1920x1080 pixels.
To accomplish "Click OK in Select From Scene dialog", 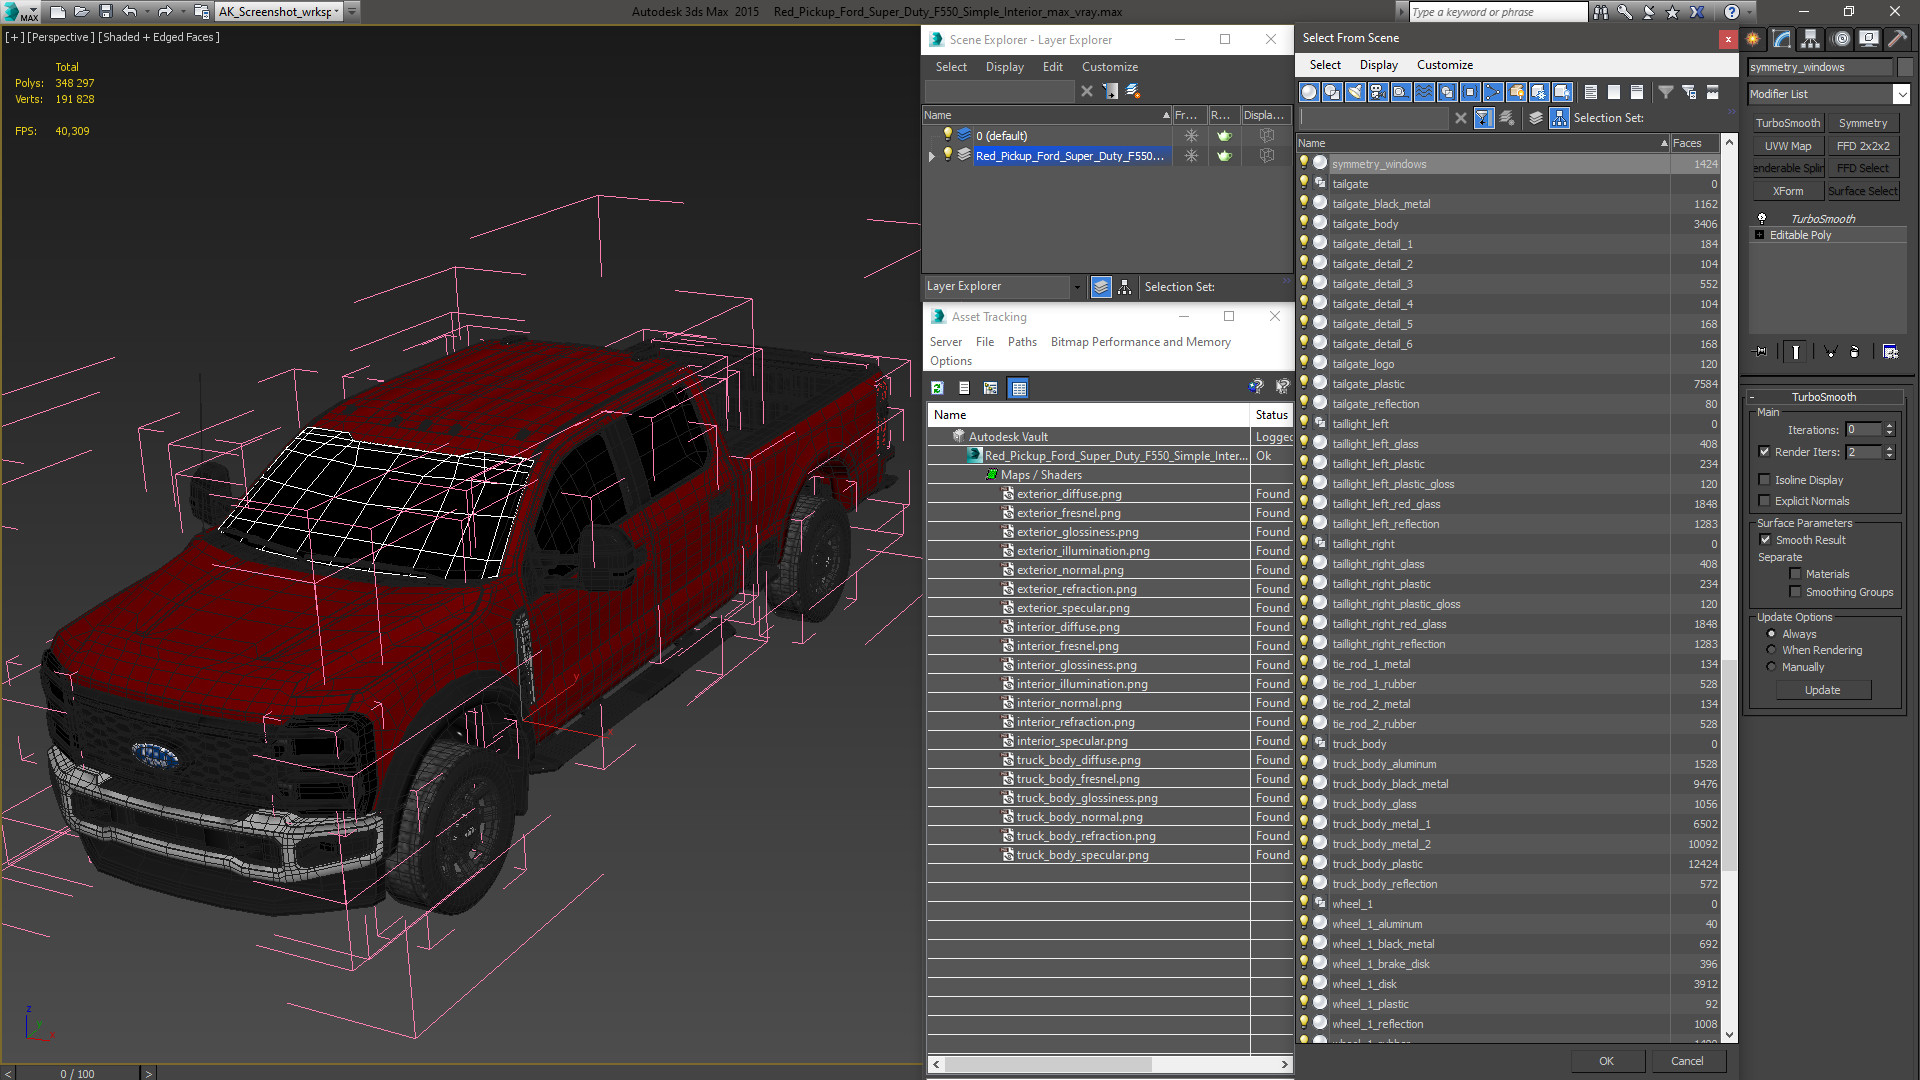I will tap(1606, 1061).
